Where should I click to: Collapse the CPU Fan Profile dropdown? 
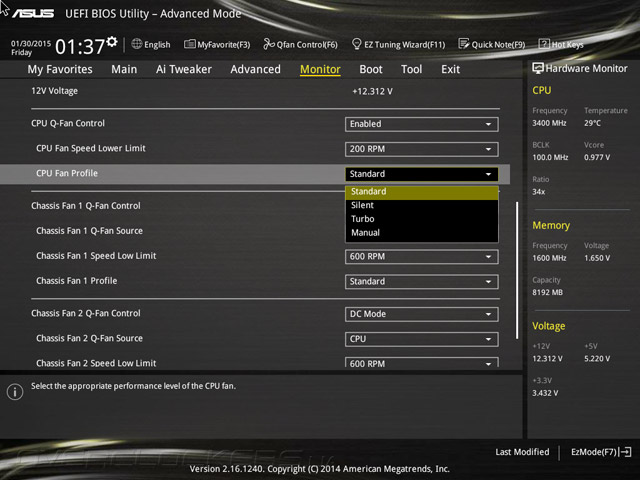pyautogui.click(x=422, y=174)
